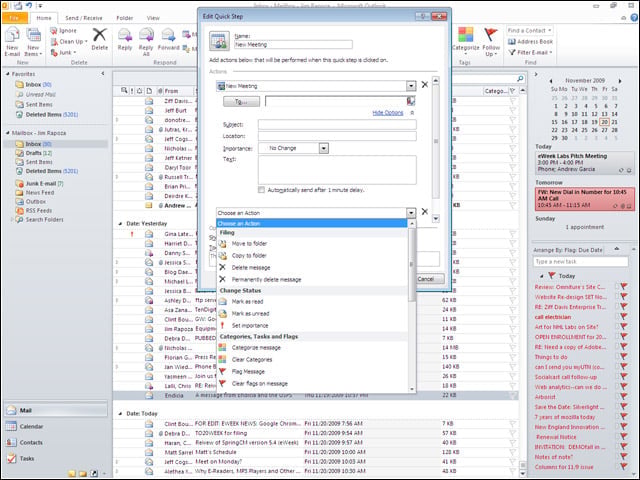Click the 'call electrician' task

pos(553,317)
